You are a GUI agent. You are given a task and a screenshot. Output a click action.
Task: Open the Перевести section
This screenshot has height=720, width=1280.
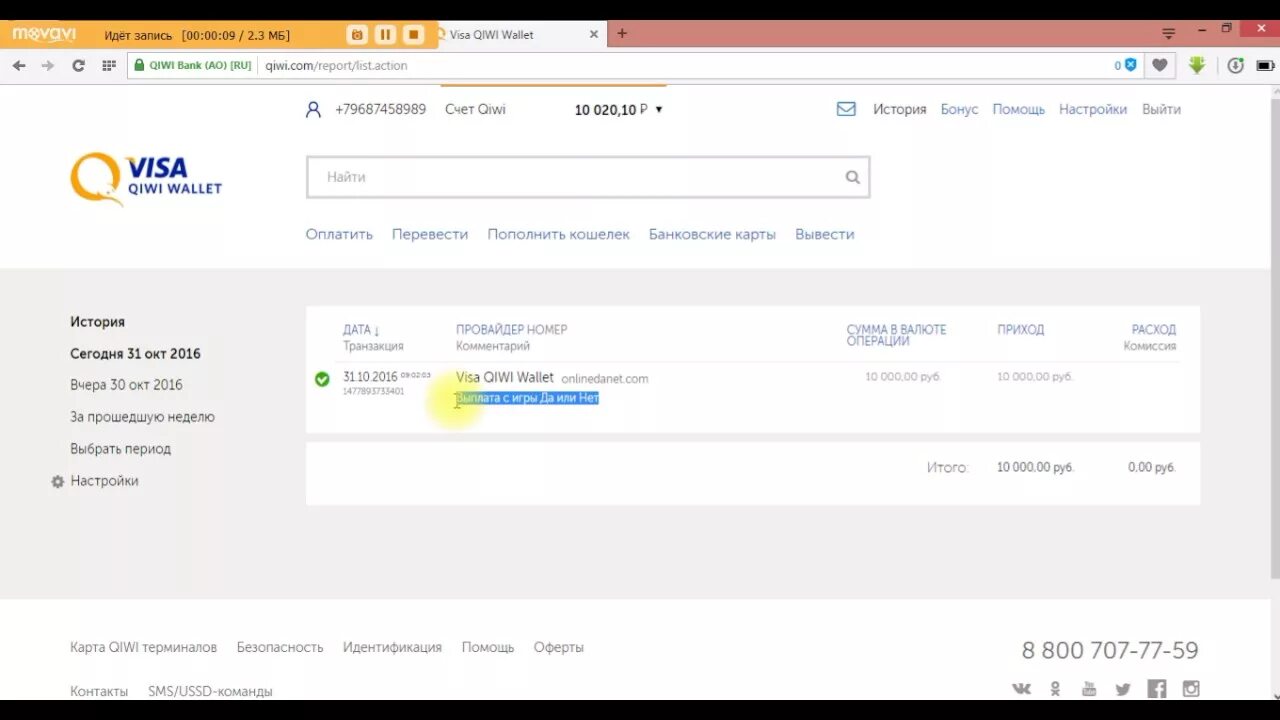click(430, 234)
